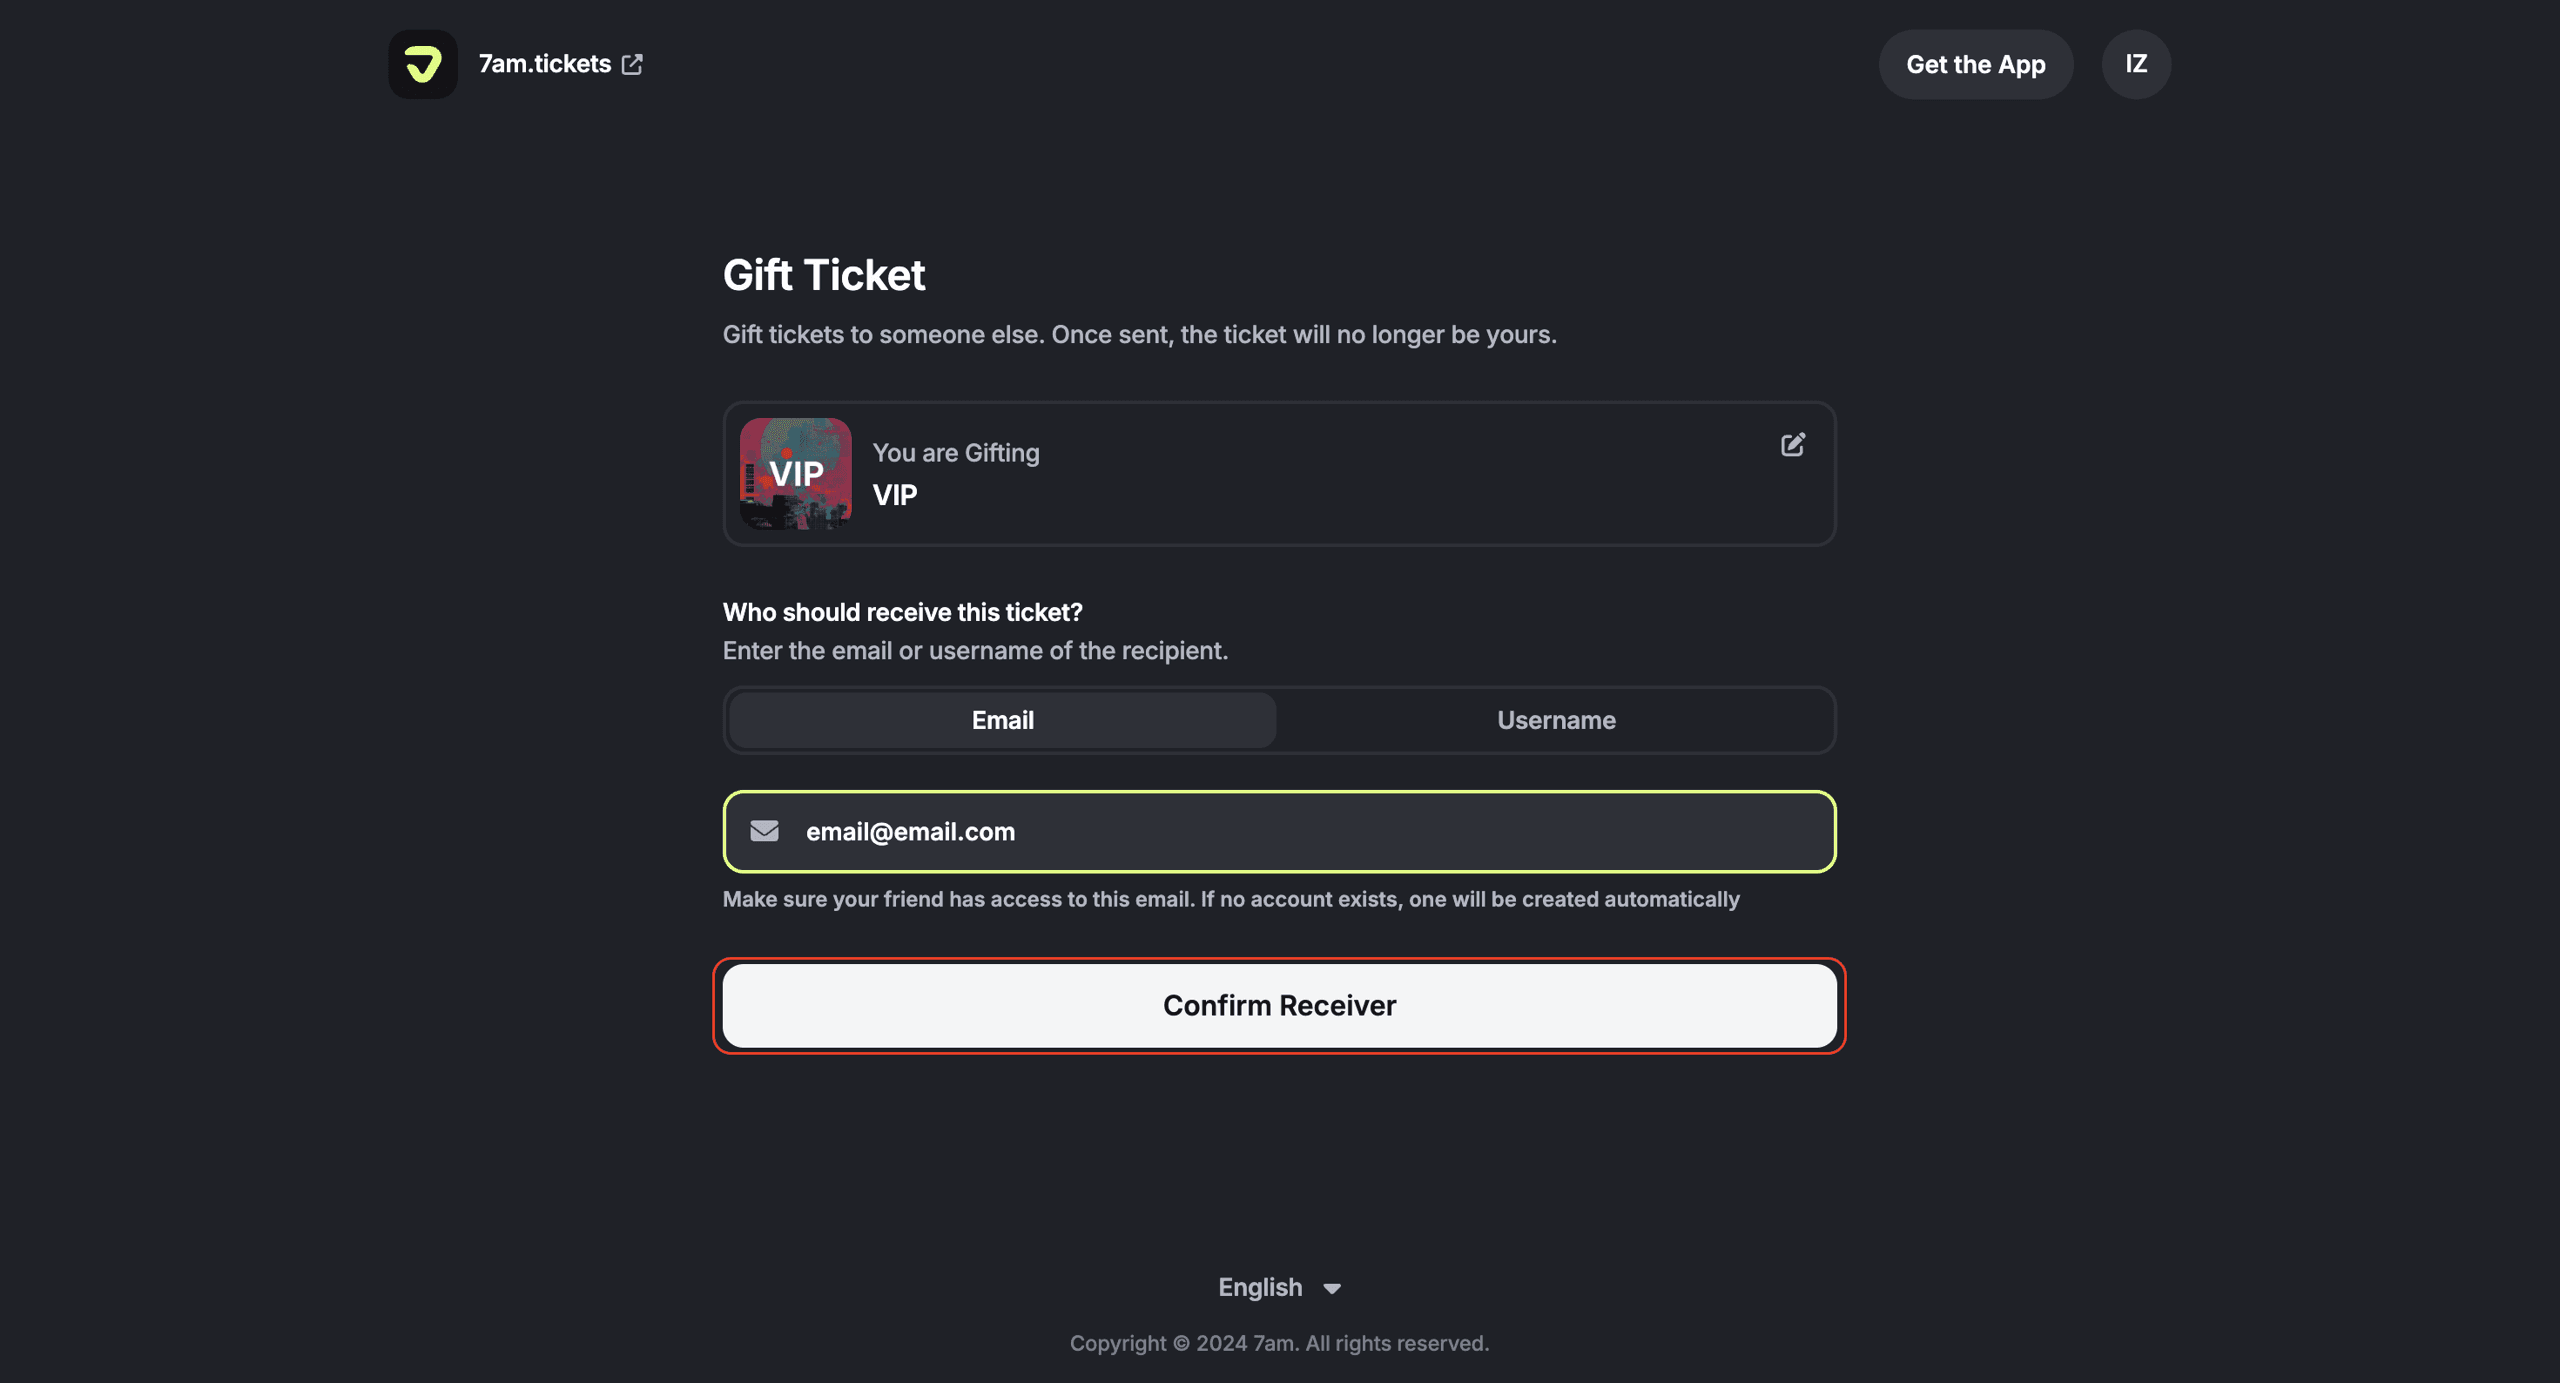Click the VIP ticket thumbnail image
The width and height of the screenshot is (2560, 1383).
click(x=795, y=473)
